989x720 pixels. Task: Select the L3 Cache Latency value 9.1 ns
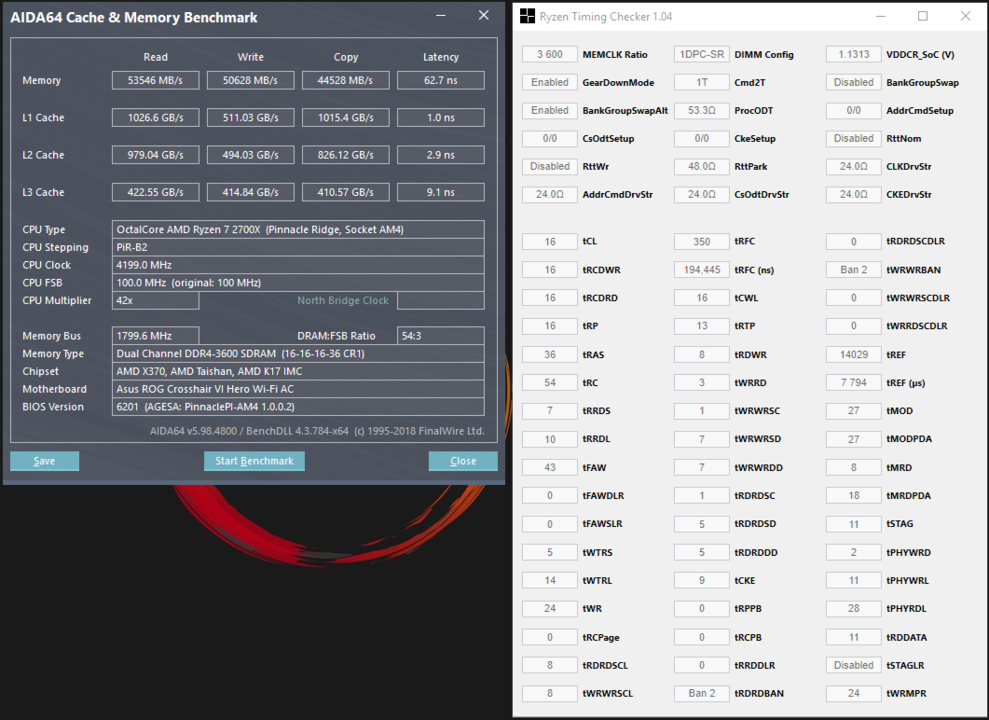441,192
